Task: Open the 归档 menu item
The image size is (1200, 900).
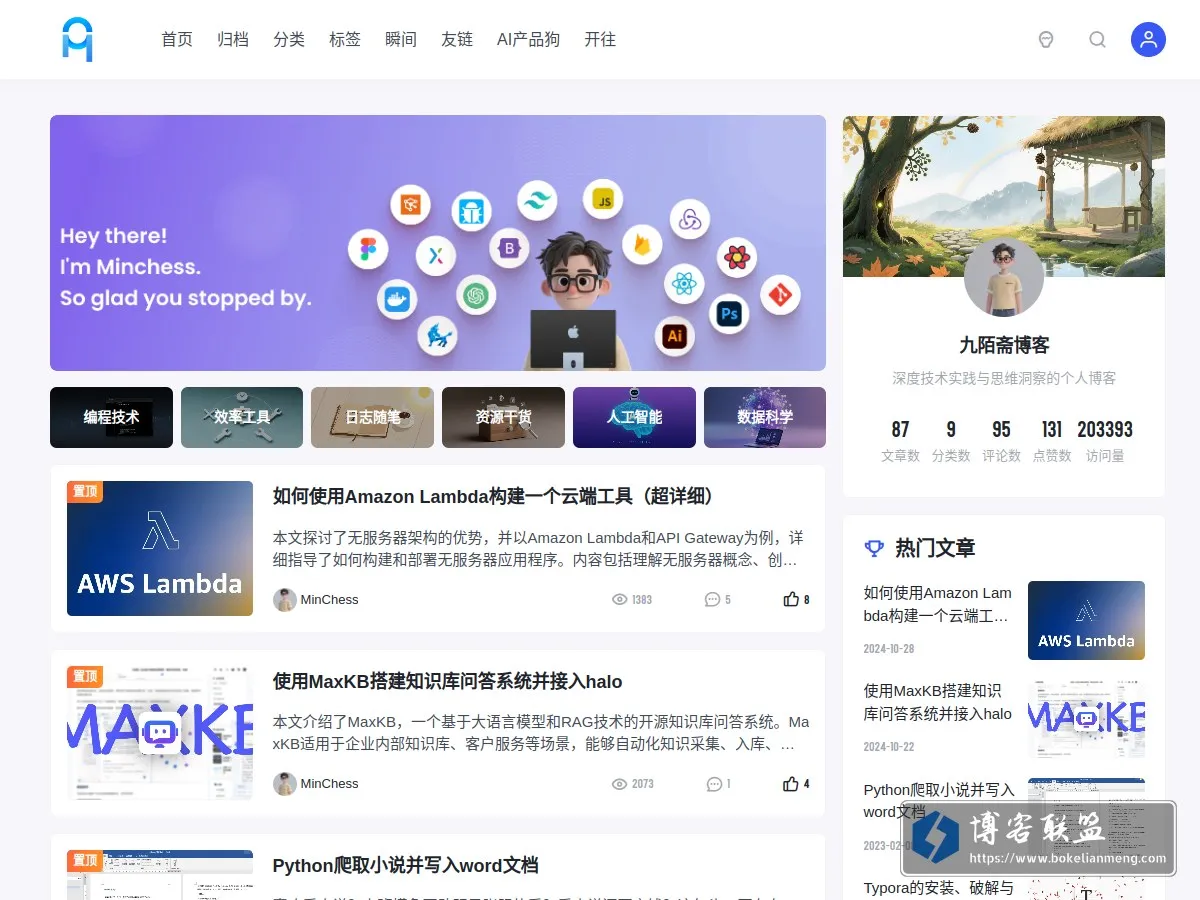Action: click(x=233, y=40)
